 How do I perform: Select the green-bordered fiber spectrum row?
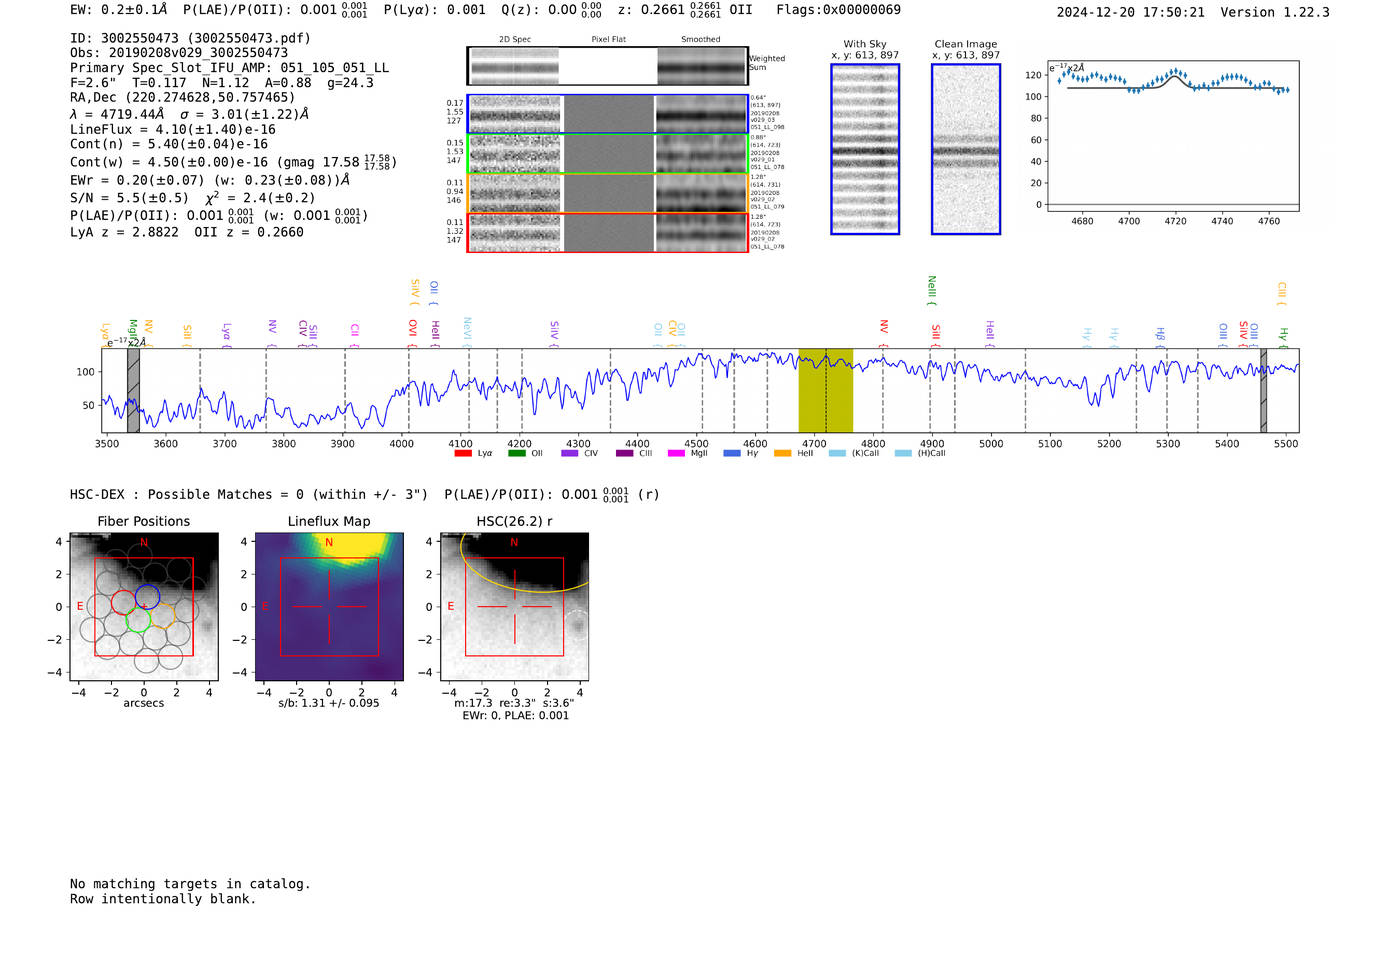coord(607,154)
